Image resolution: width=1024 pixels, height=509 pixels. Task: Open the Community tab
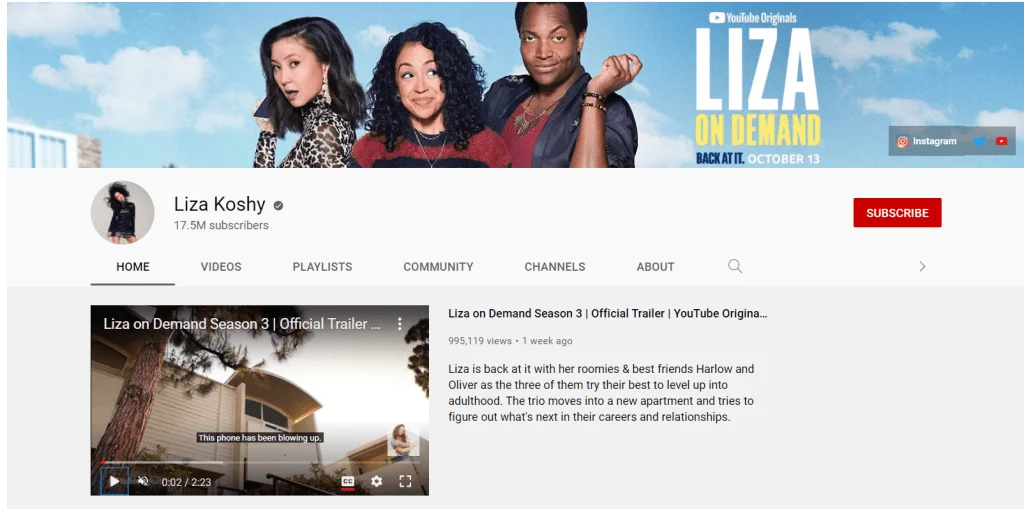438,267
